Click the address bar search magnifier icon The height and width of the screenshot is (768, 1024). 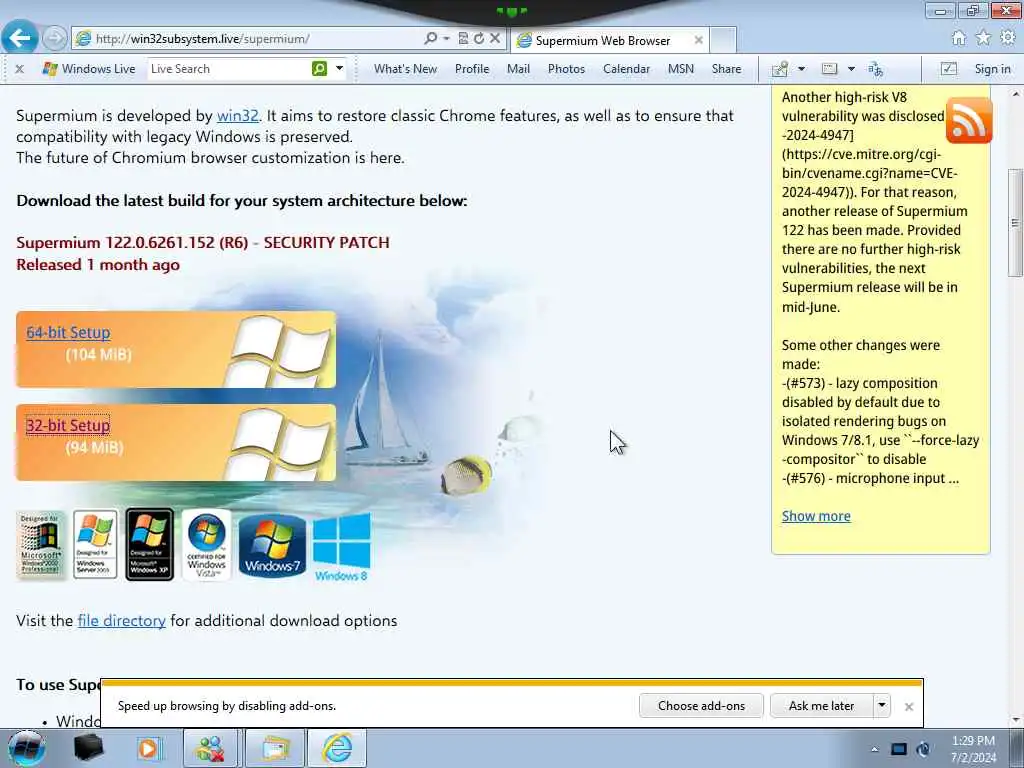(430, 39)
